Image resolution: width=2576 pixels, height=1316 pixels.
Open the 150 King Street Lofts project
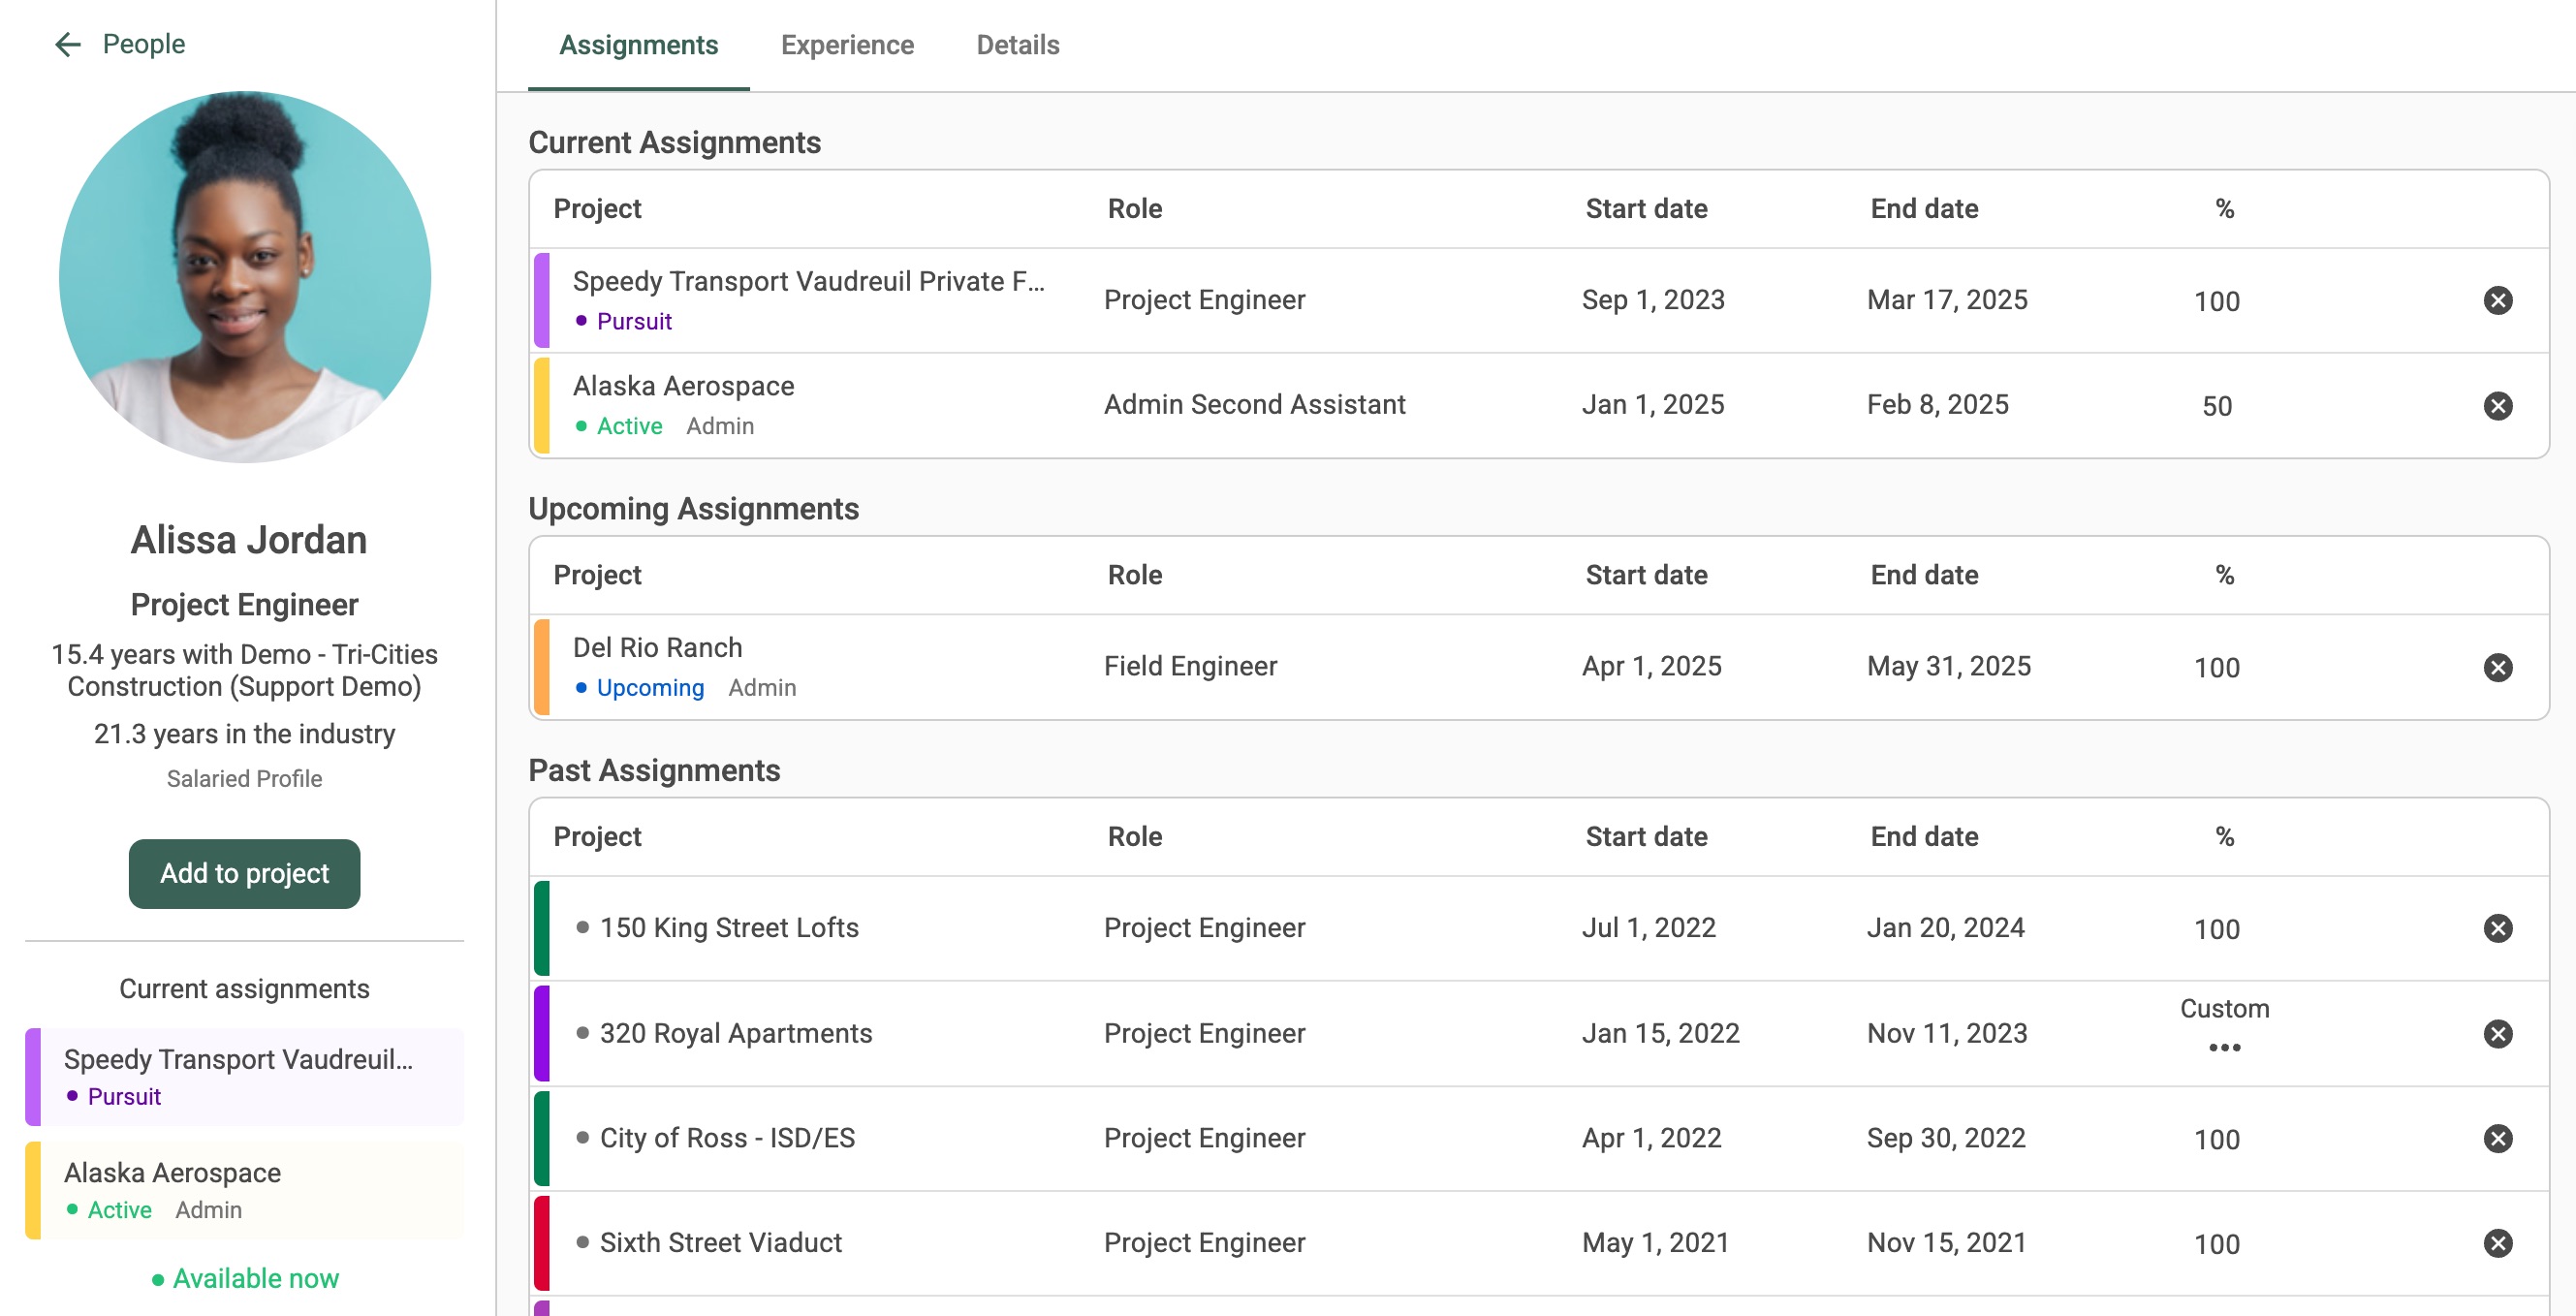pyautogui.click(x=729, y=927)
